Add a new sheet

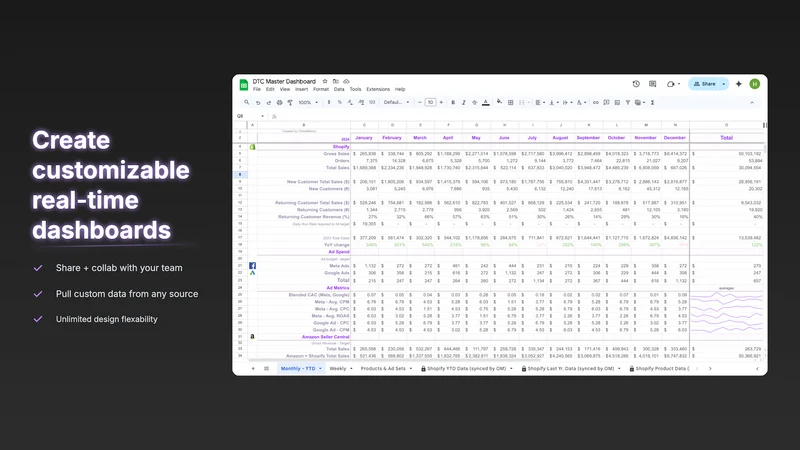click(253, 368)
